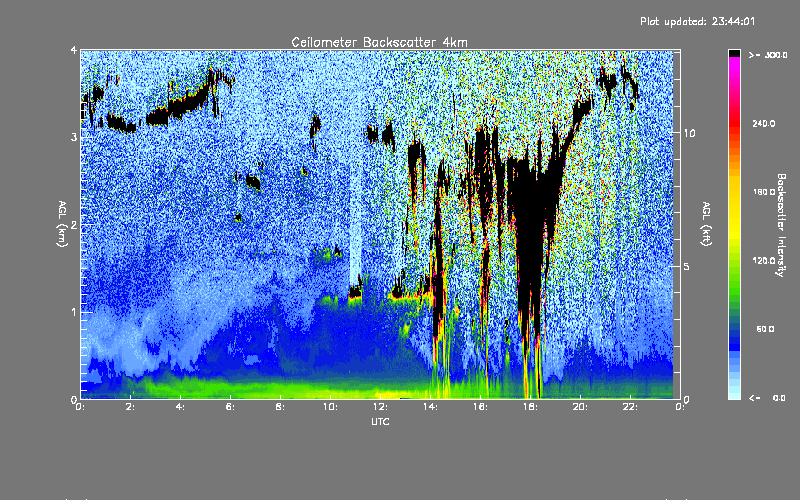The height and width of the screenshot is (500, 800).
Task: Select the "14:" UTC tick label
Action: (x=430, y=407)
